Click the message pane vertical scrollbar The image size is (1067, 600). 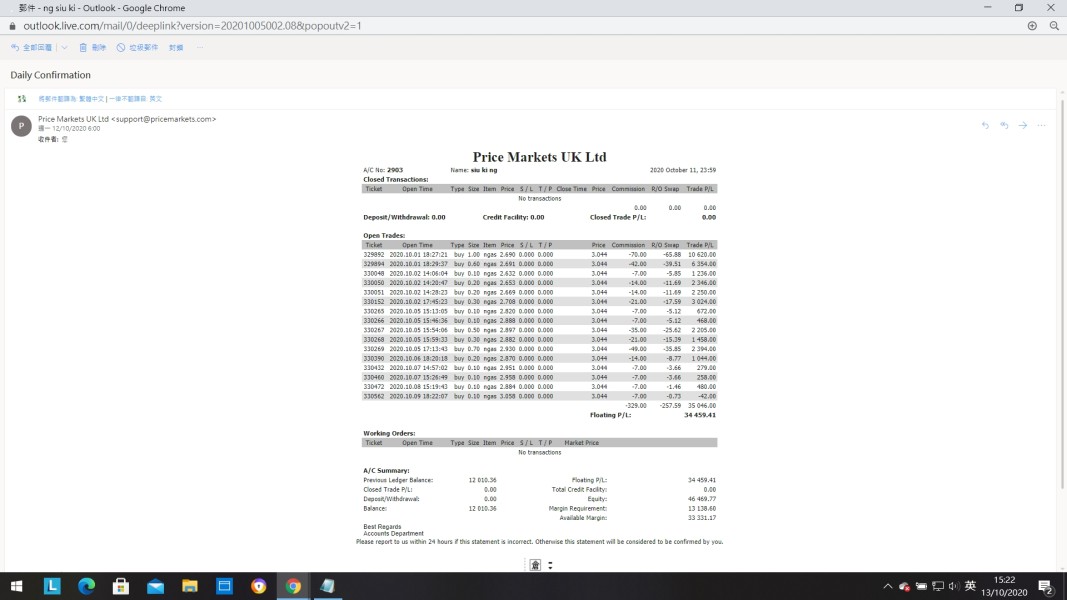tap(1062, 294)
